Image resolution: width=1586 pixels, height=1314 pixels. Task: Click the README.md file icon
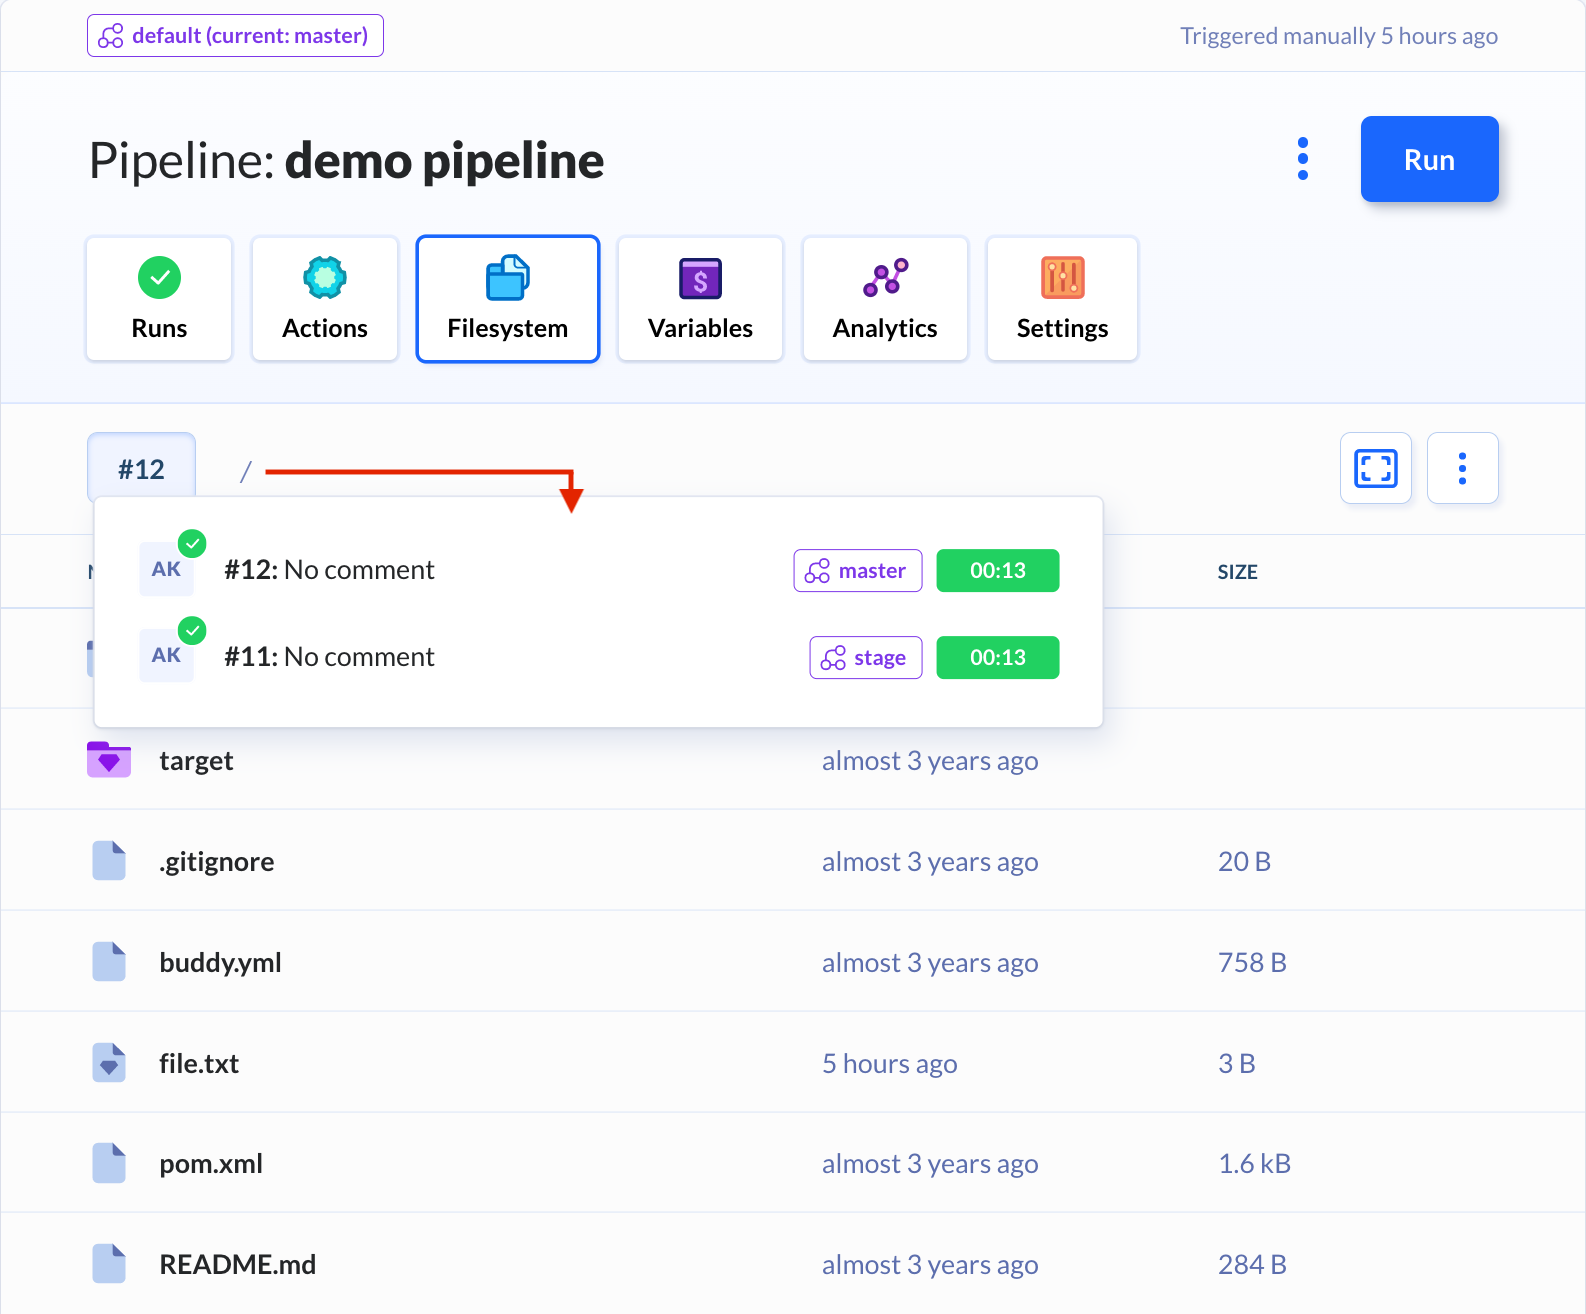pos(109,1263)
